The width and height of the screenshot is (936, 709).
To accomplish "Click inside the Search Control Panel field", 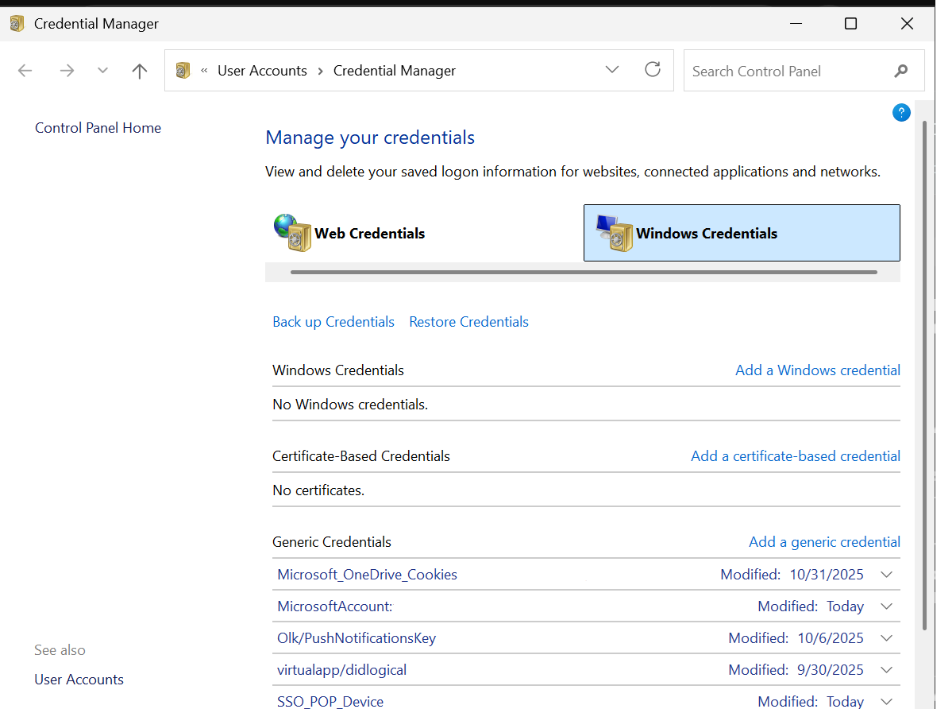I will pos(785,71).
